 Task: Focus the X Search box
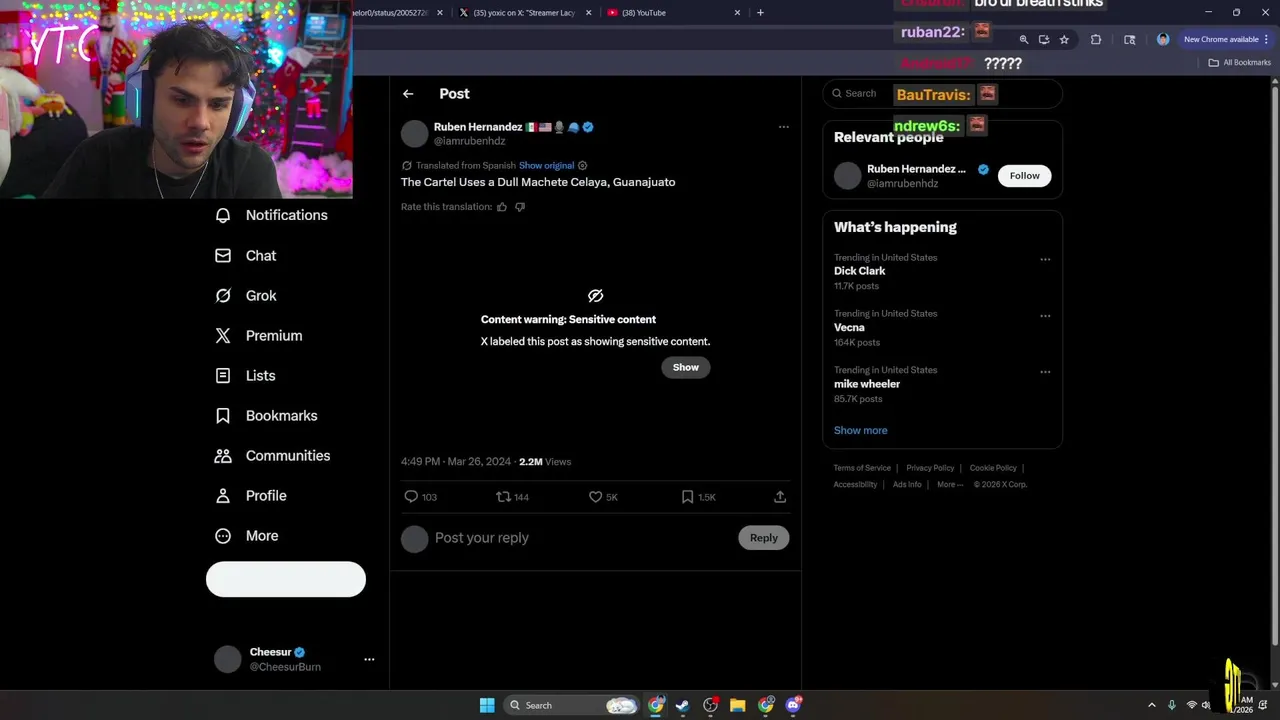coord(942,93)
